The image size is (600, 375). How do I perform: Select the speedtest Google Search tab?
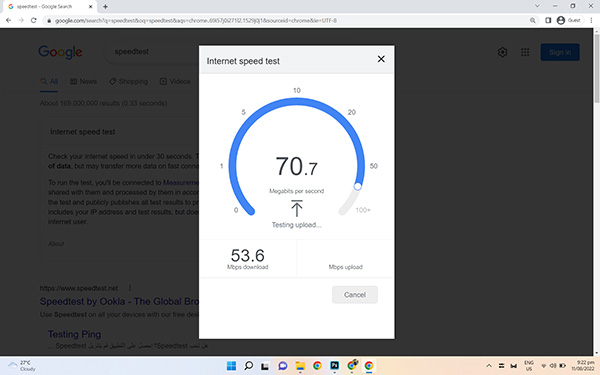pos(49,7)
